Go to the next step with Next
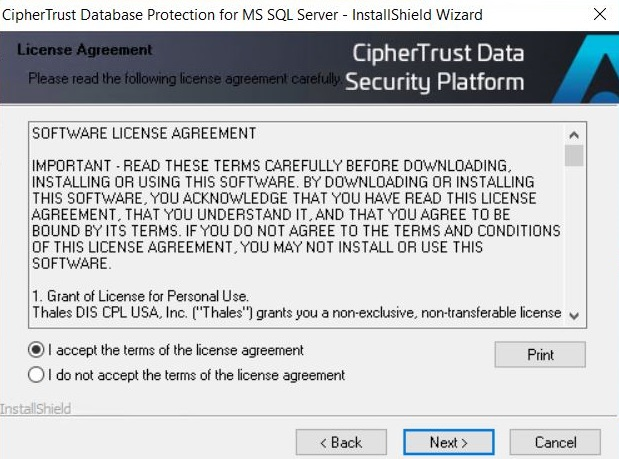 tap(448, 442)
